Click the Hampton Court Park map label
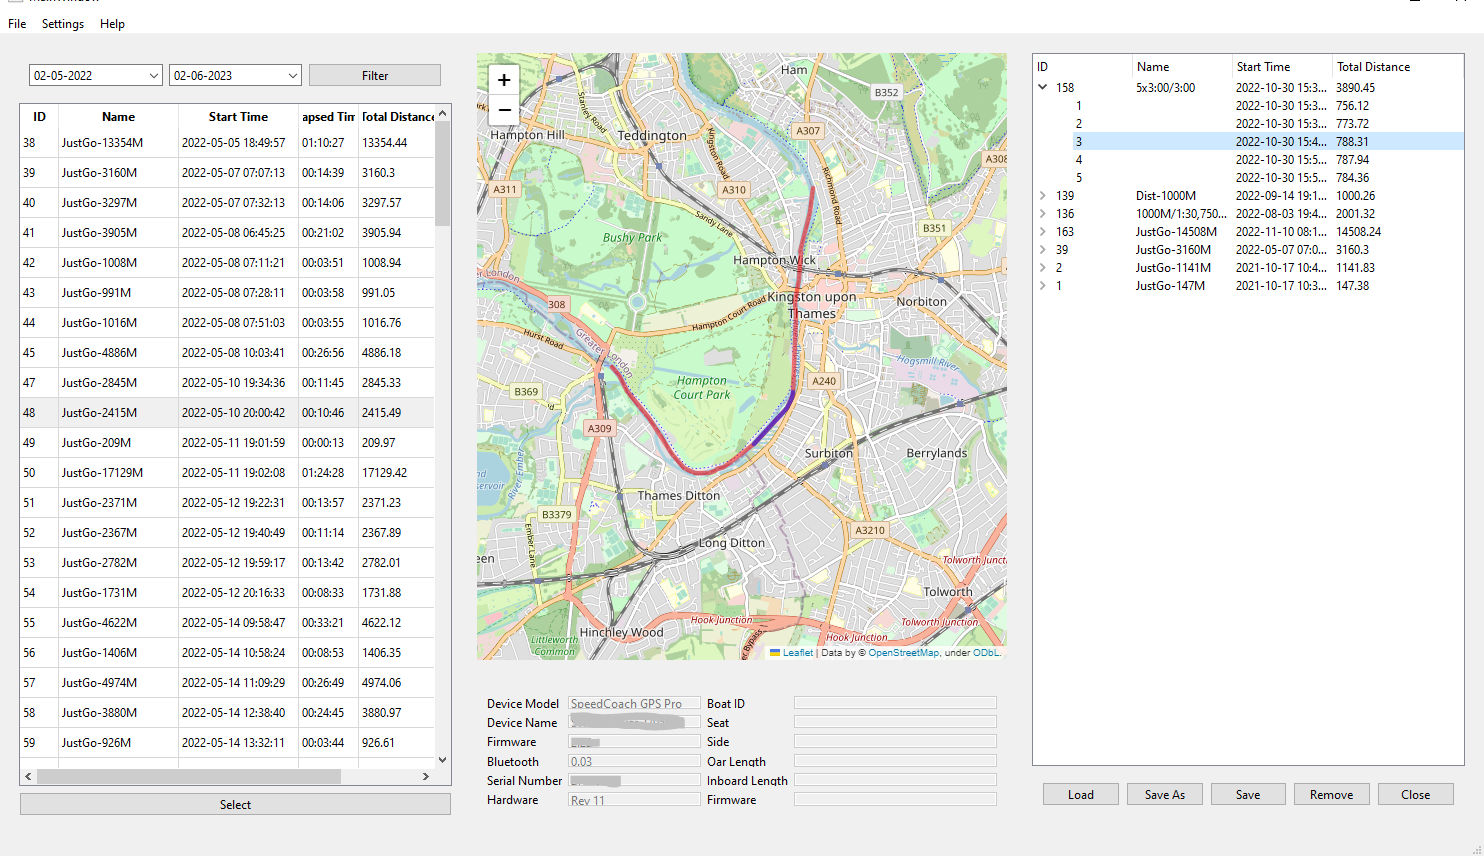This screenshot has width=1484, height=856. [x=702, y=387]
